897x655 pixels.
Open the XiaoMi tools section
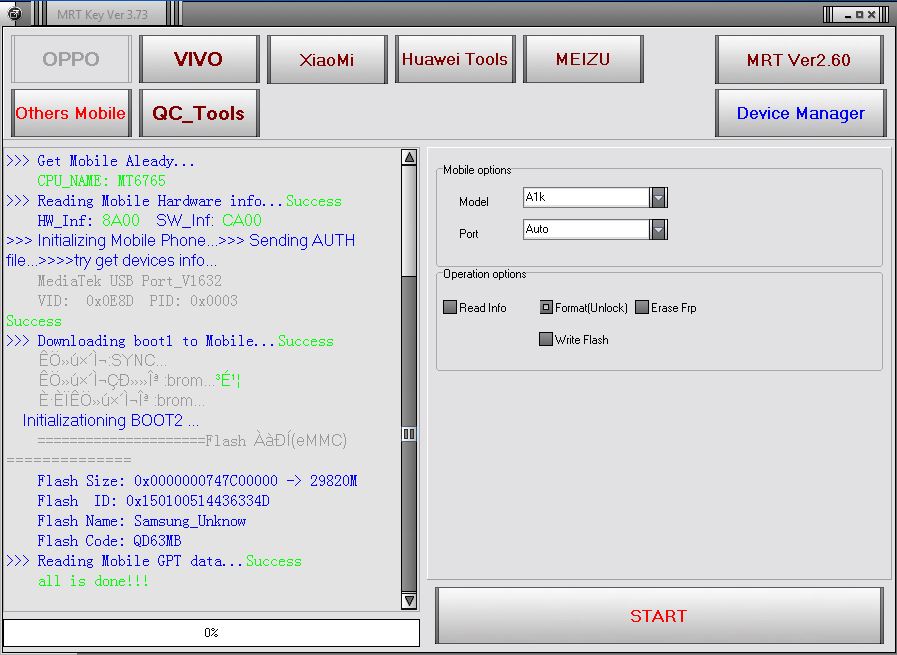(327, 59)
